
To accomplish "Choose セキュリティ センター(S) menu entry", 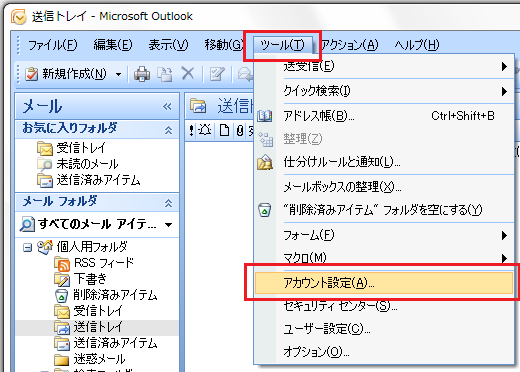I will [x=383, y=306].
